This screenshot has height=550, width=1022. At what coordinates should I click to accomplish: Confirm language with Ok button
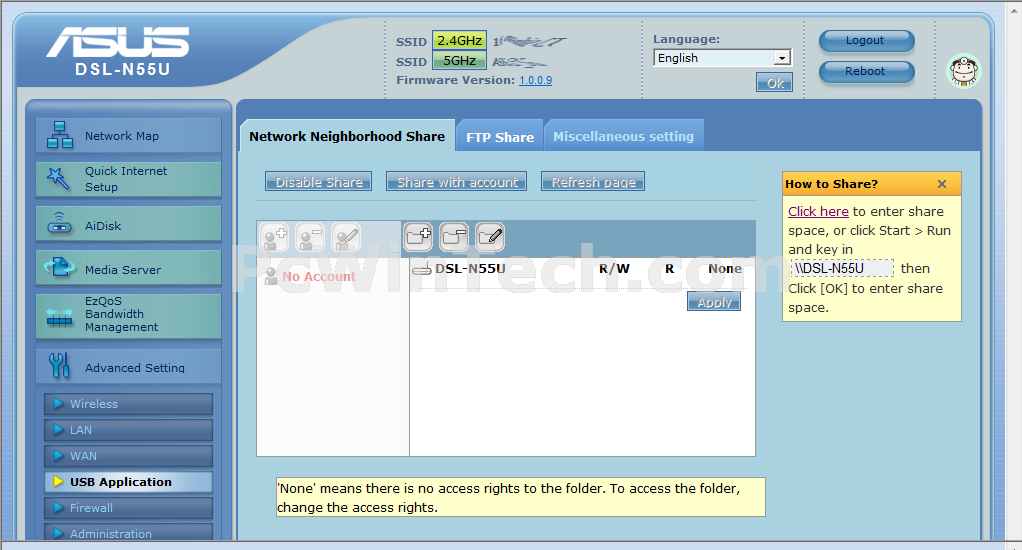(x=775, y=83)
